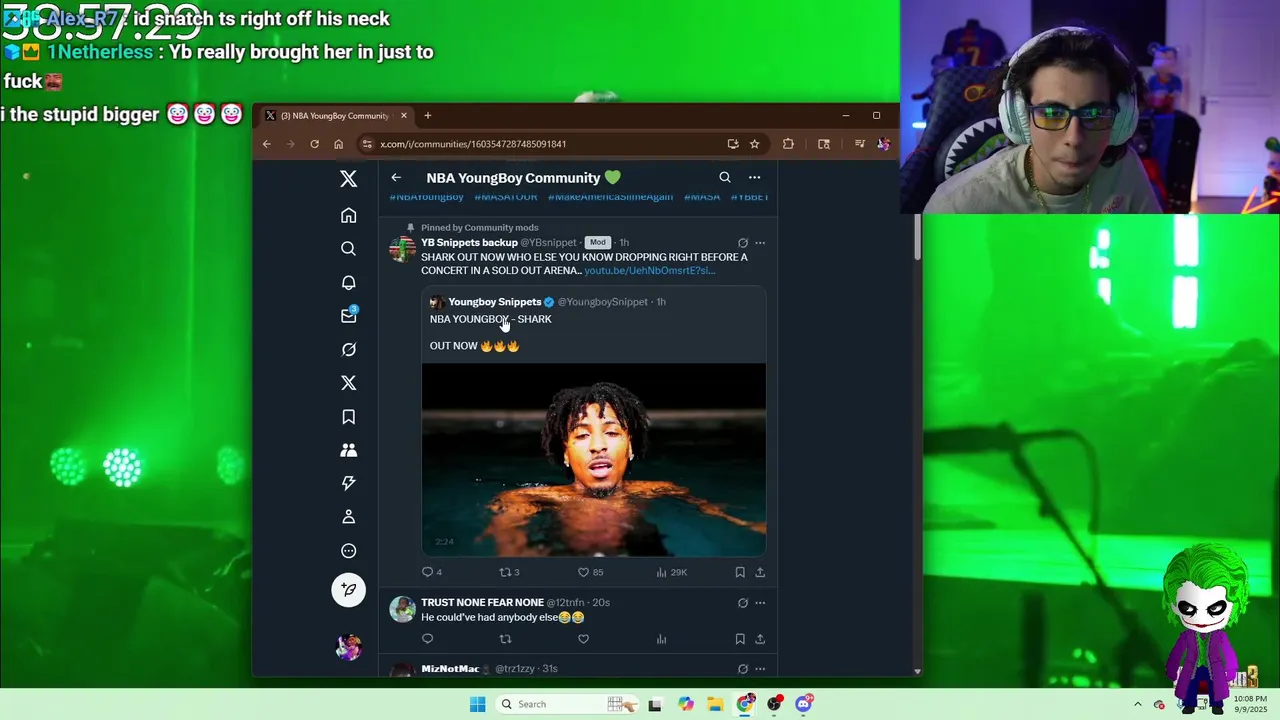Like the pinned post with 85 likes
Image resolution: width=1280 pixels, height=720 pixels.
pyautogui.click(x=590, y=572)
